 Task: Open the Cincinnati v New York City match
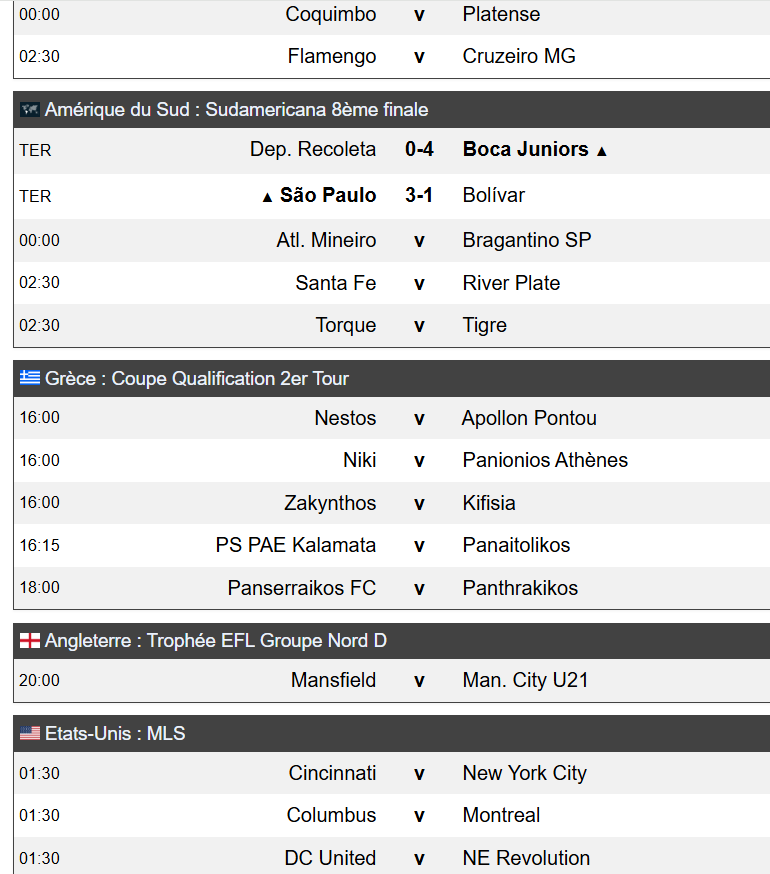[392, 773]
